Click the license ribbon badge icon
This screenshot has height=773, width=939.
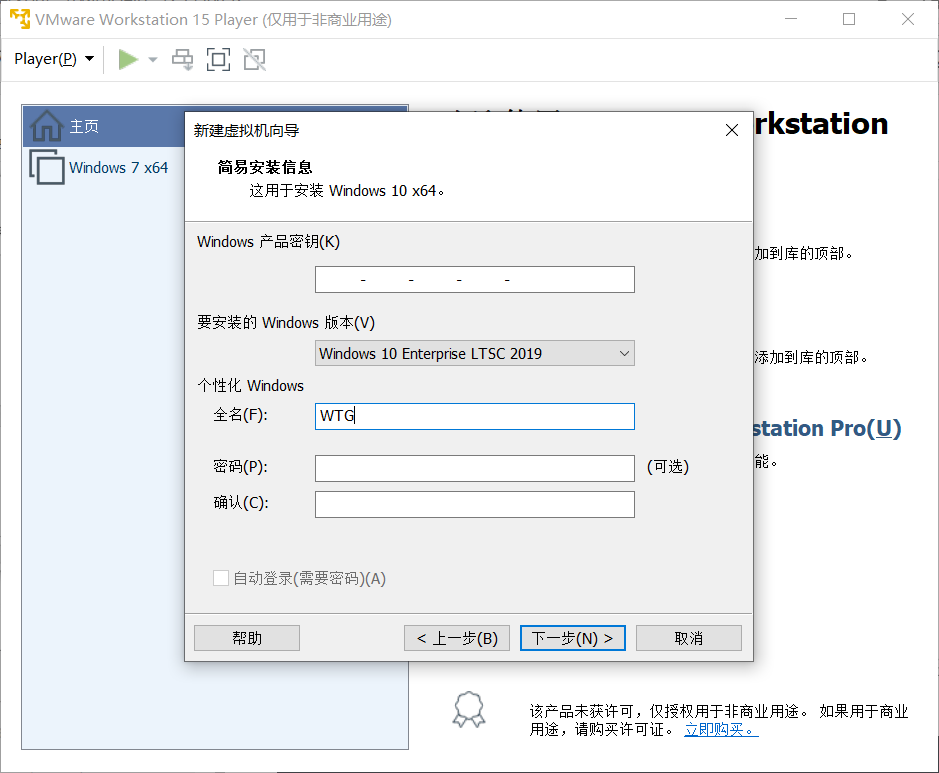pyautogui.click(x=469, y=710)
